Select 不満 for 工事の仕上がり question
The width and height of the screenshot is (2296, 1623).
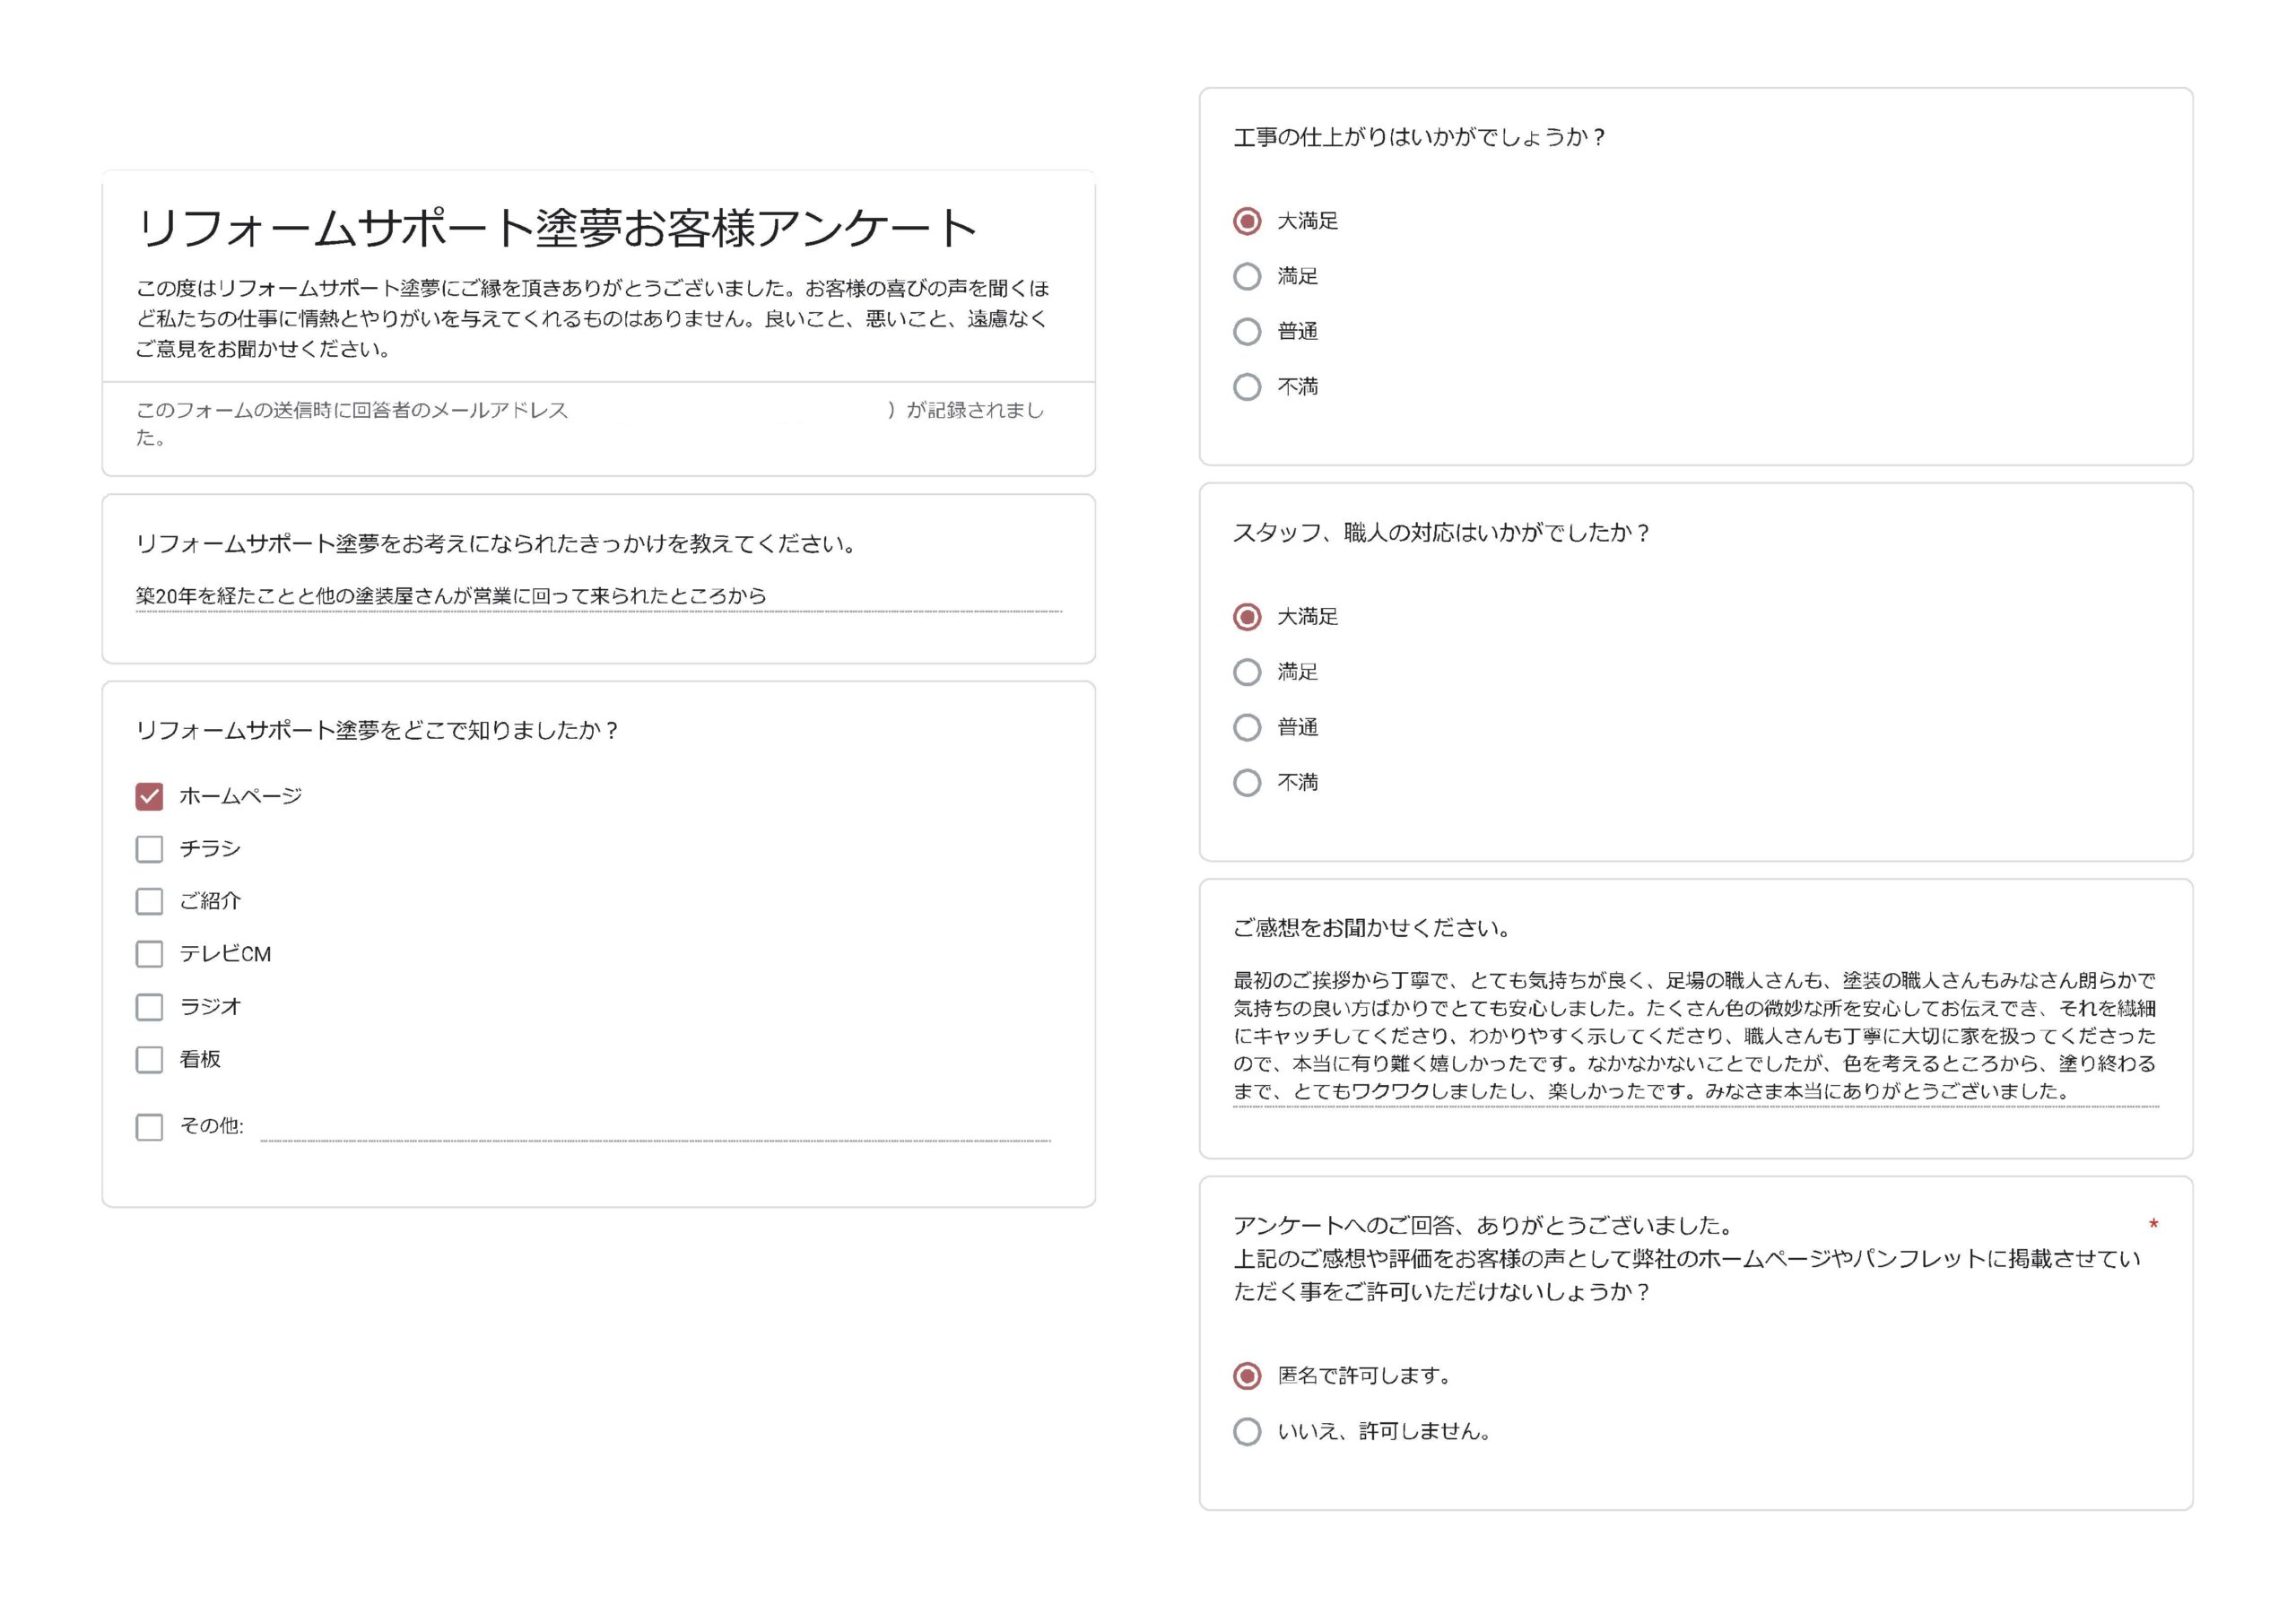click(x=1247, y=387)
